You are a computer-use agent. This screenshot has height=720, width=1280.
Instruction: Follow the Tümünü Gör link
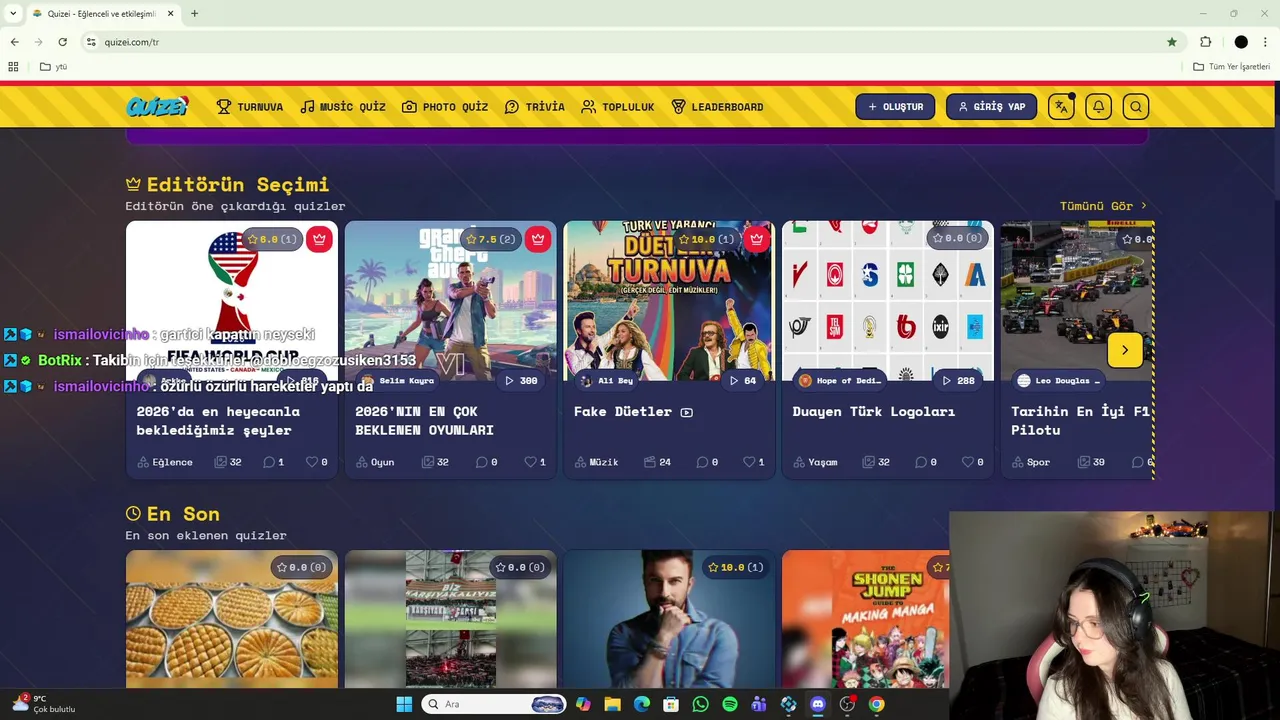(1103, 206)
